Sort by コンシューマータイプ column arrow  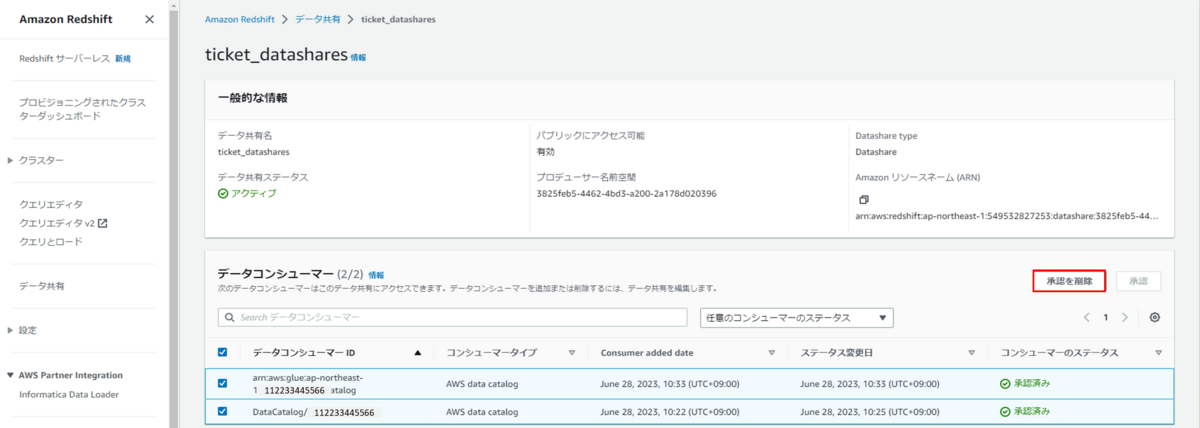pyautogui.click(x=572, y=353)
